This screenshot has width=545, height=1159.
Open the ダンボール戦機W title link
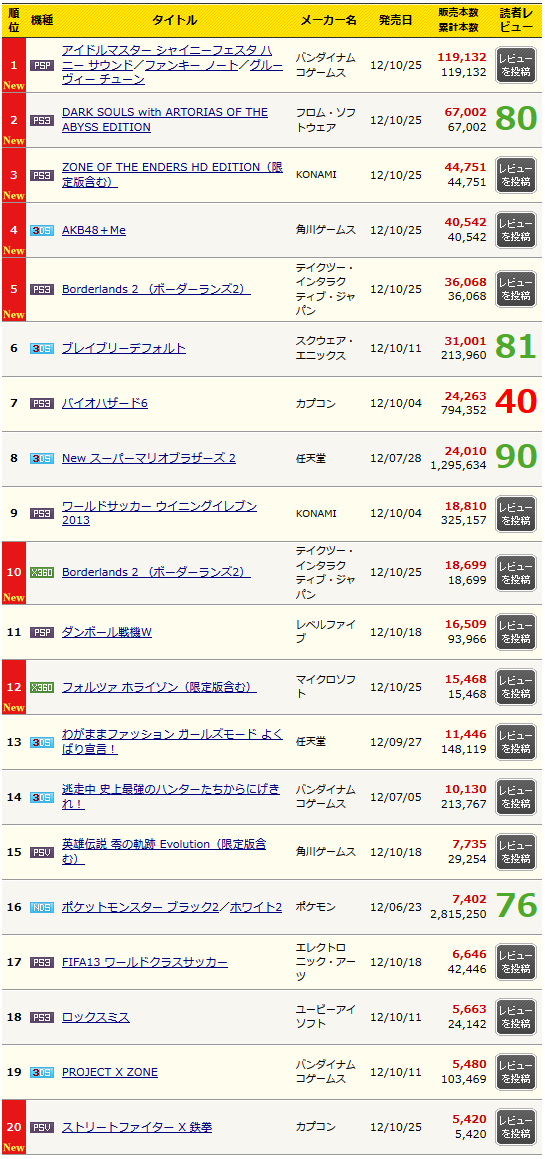(107, 632)
